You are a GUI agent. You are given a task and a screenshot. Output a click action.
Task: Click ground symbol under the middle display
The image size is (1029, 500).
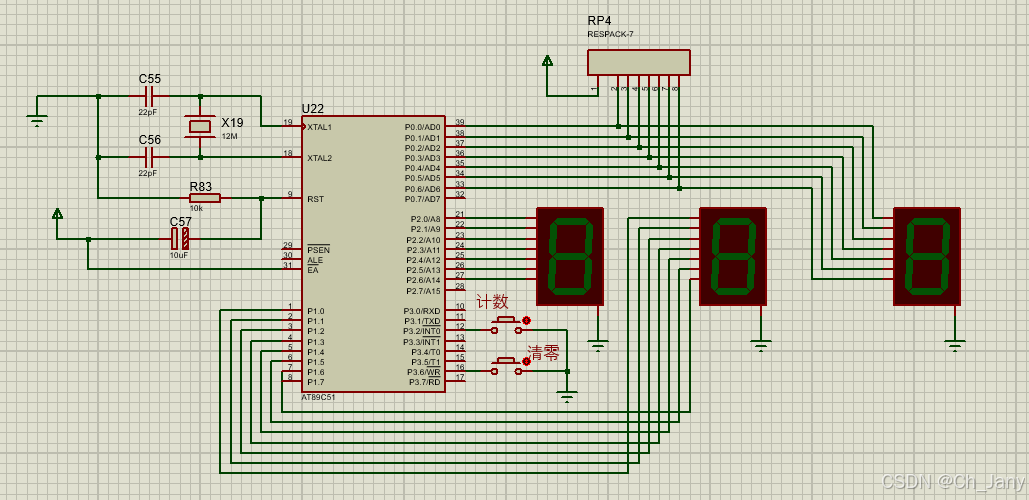(761, 346)
